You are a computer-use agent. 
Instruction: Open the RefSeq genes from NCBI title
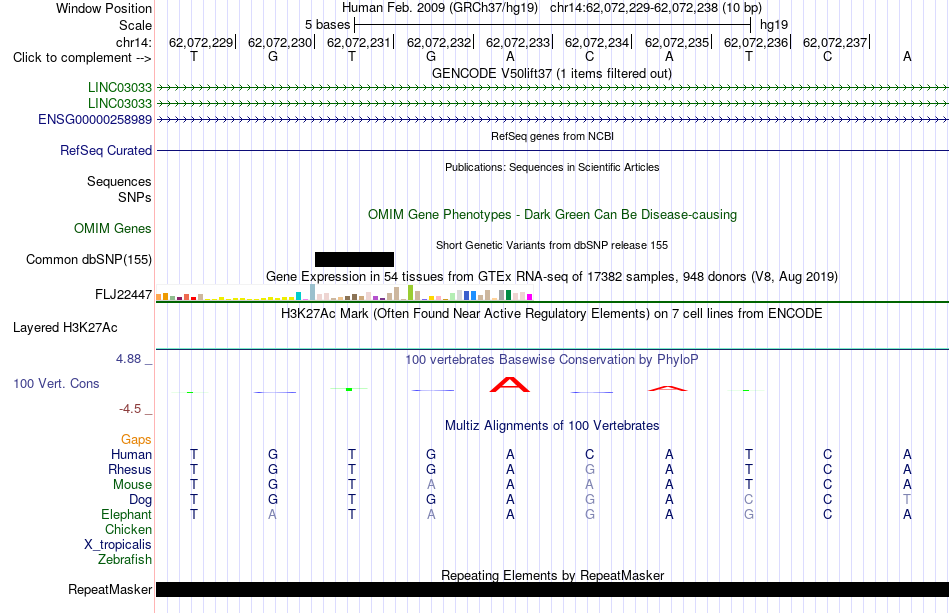click(553, 136)
